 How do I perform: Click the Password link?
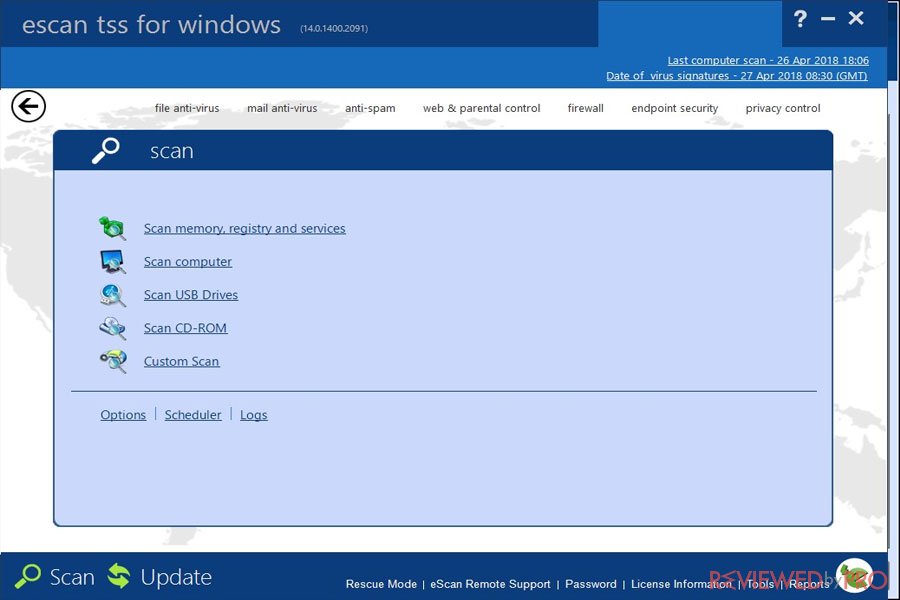point(591,584)
